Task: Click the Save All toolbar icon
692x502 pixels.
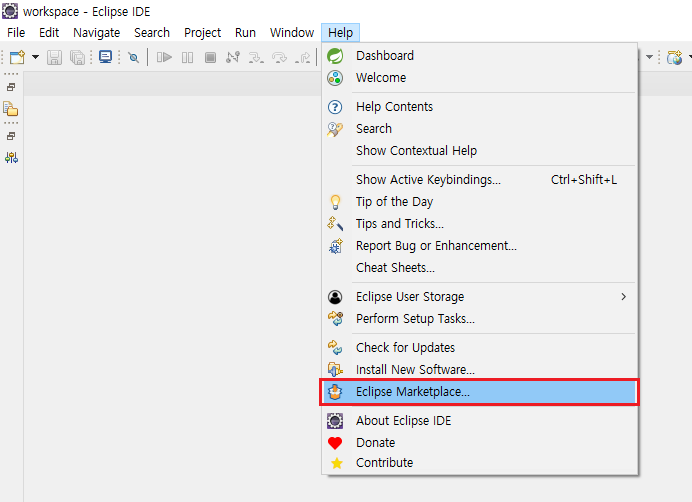Action: (x=77, y=57)
